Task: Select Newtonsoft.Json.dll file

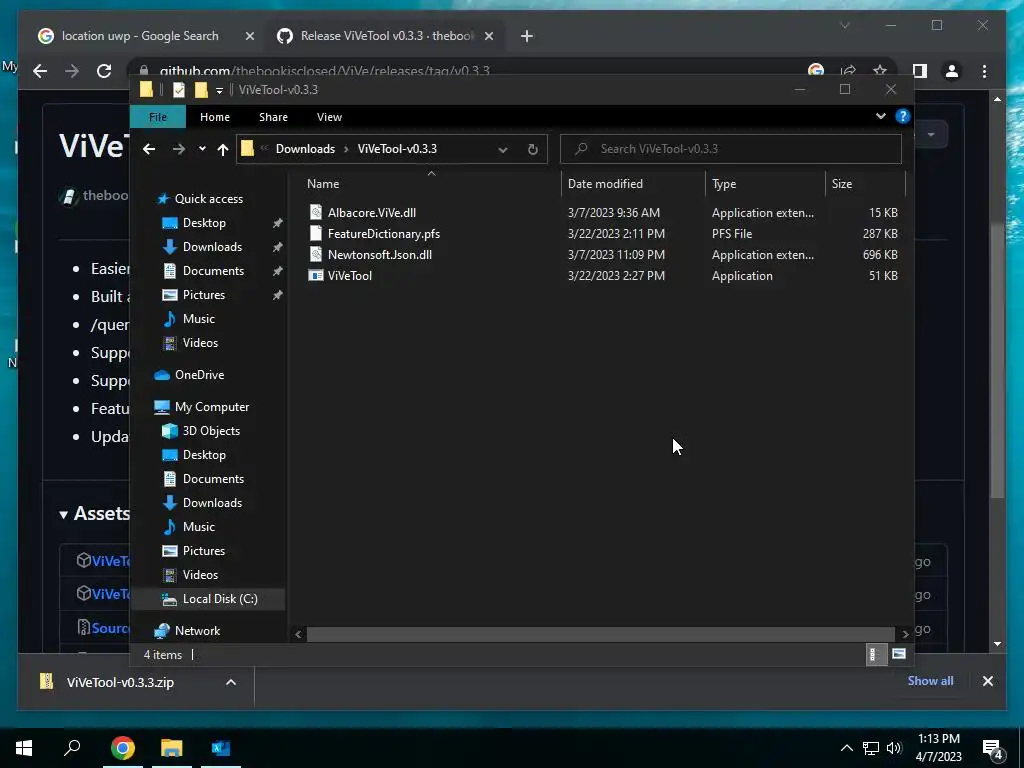Action: [x=379, y=255]
